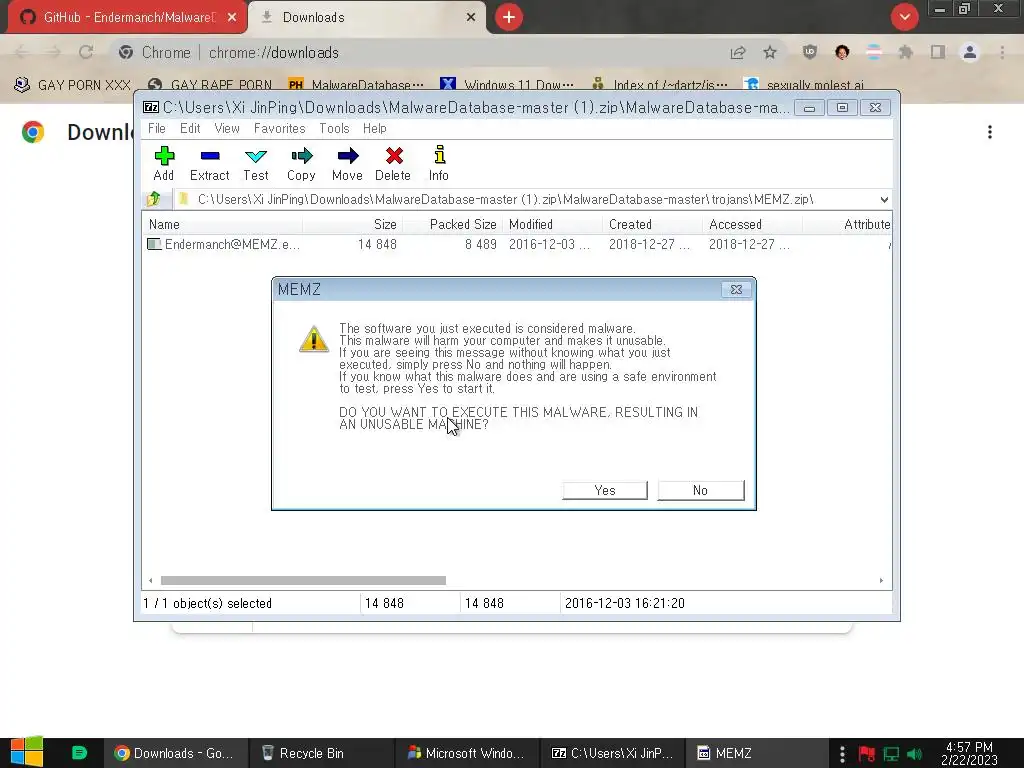
Task: Click the volume speaker tray icon
Action: pyautogui.click(x=915, y=754)
